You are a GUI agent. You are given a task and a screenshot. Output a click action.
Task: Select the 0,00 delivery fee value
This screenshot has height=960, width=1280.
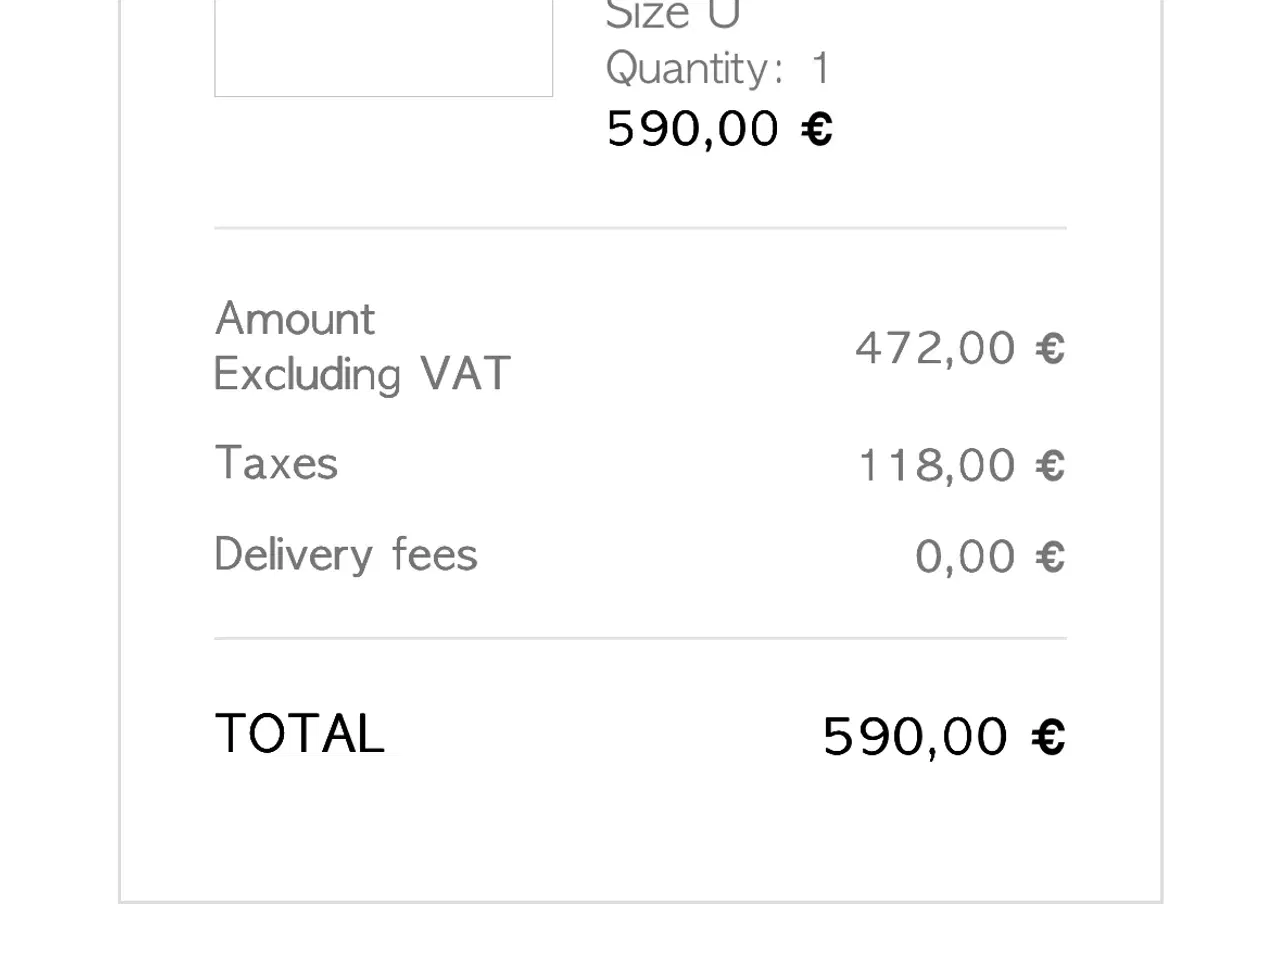click(965, 557)
